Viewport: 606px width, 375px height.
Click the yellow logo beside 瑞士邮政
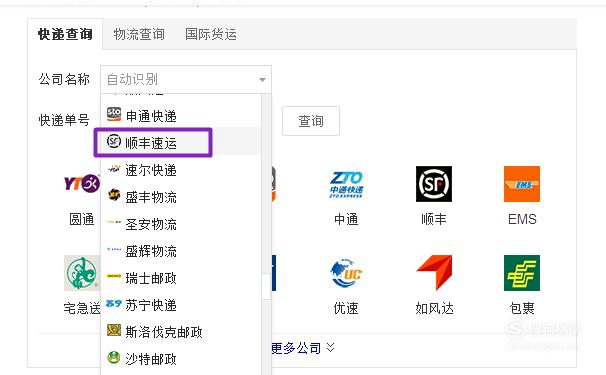[114, 276]
